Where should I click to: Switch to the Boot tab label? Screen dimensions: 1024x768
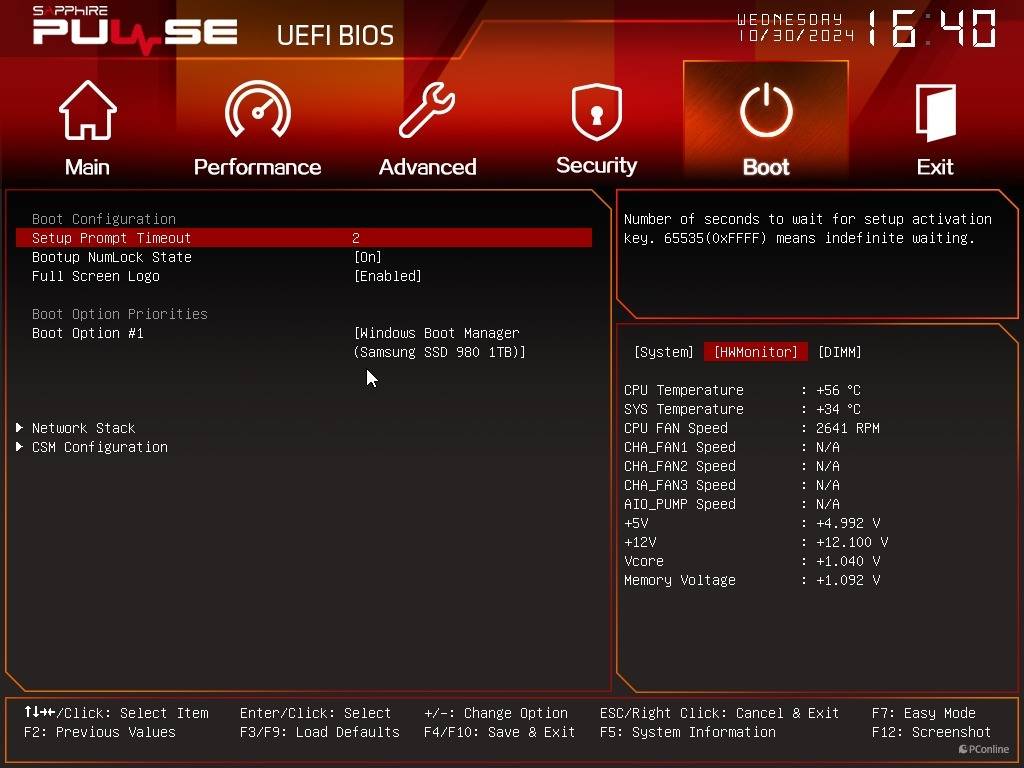coord(766,167)
